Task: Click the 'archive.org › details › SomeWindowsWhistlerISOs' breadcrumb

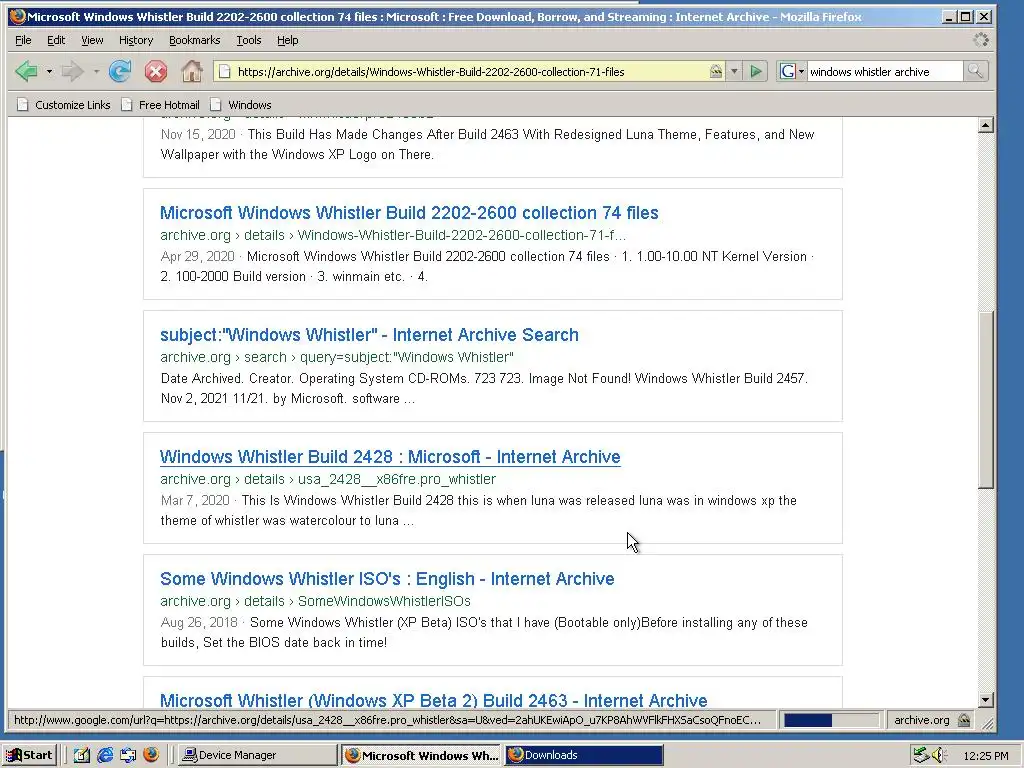Action: 315,601
